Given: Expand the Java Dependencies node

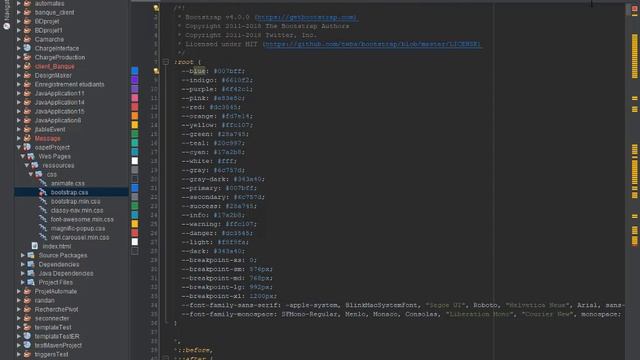Looking at the screenshot, I should tap(23, 273).
